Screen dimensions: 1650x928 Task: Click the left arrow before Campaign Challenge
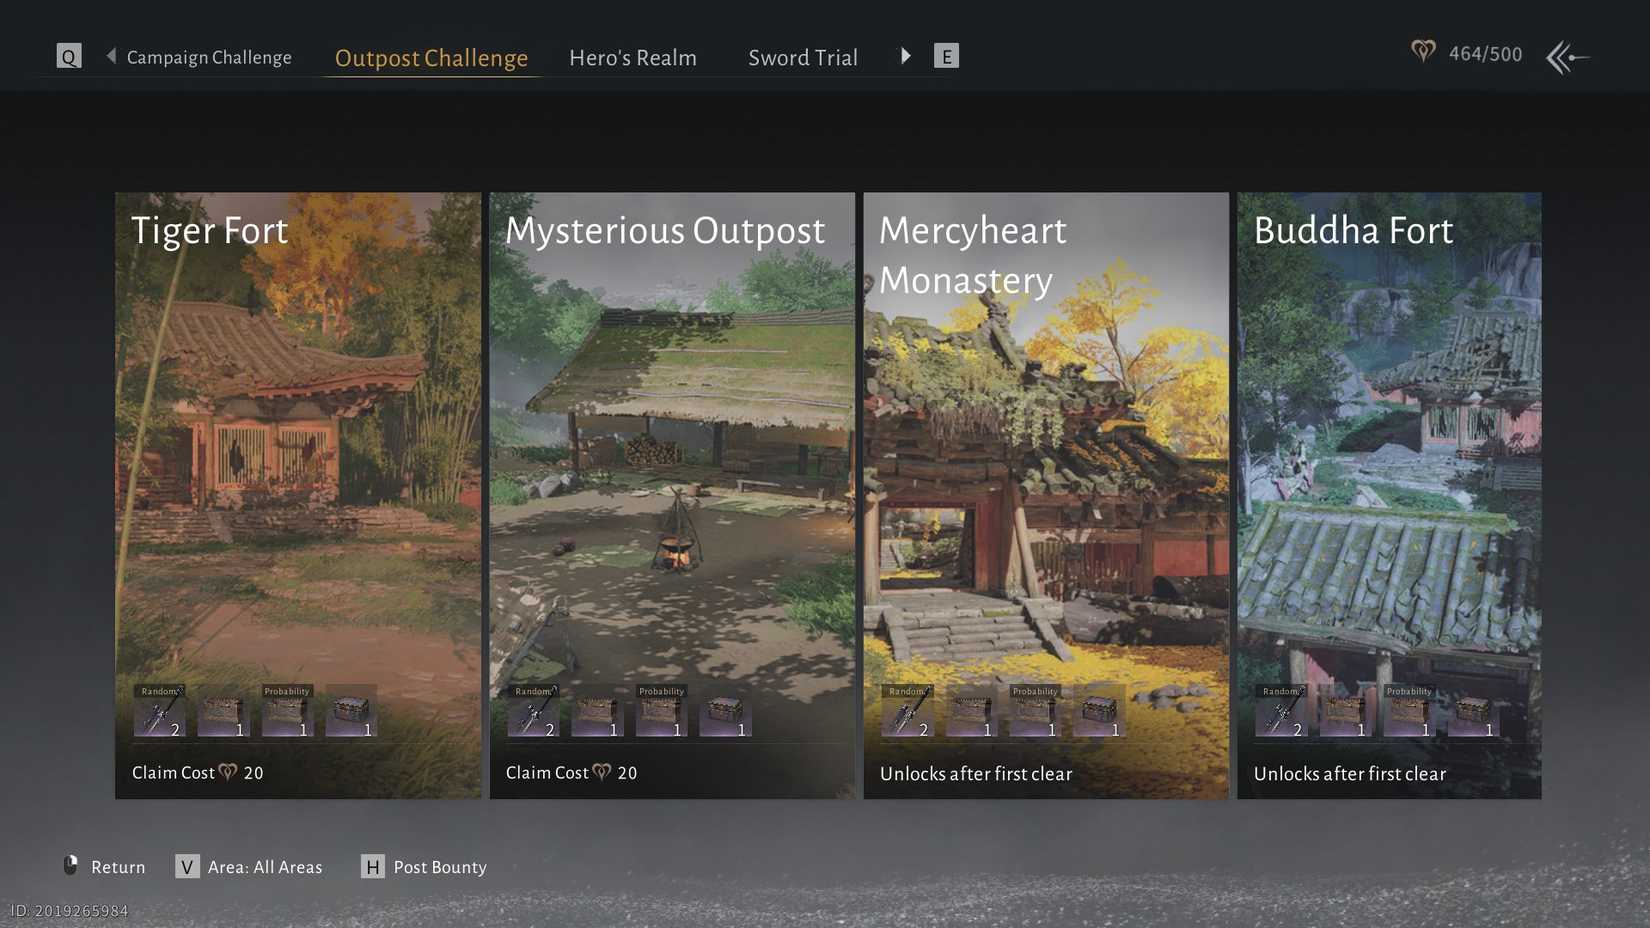pos(110,56)
